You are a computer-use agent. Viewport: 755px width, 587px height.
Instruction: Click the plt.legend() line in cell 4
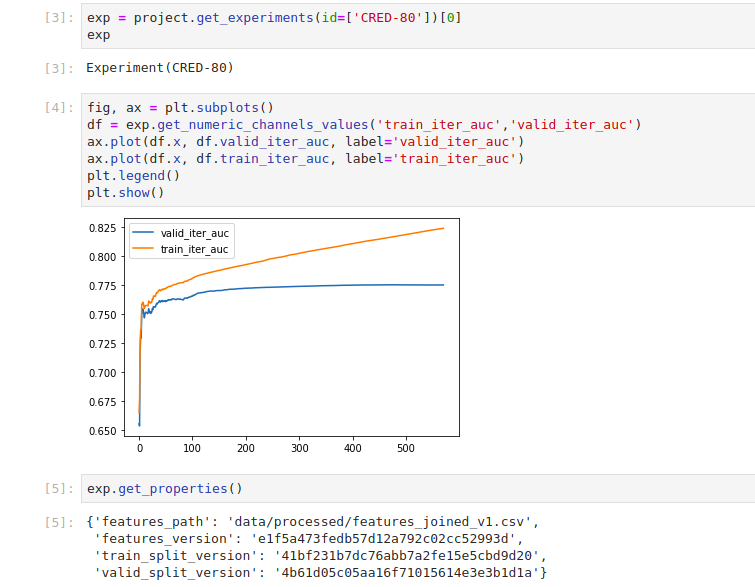(x=133, y=176)
